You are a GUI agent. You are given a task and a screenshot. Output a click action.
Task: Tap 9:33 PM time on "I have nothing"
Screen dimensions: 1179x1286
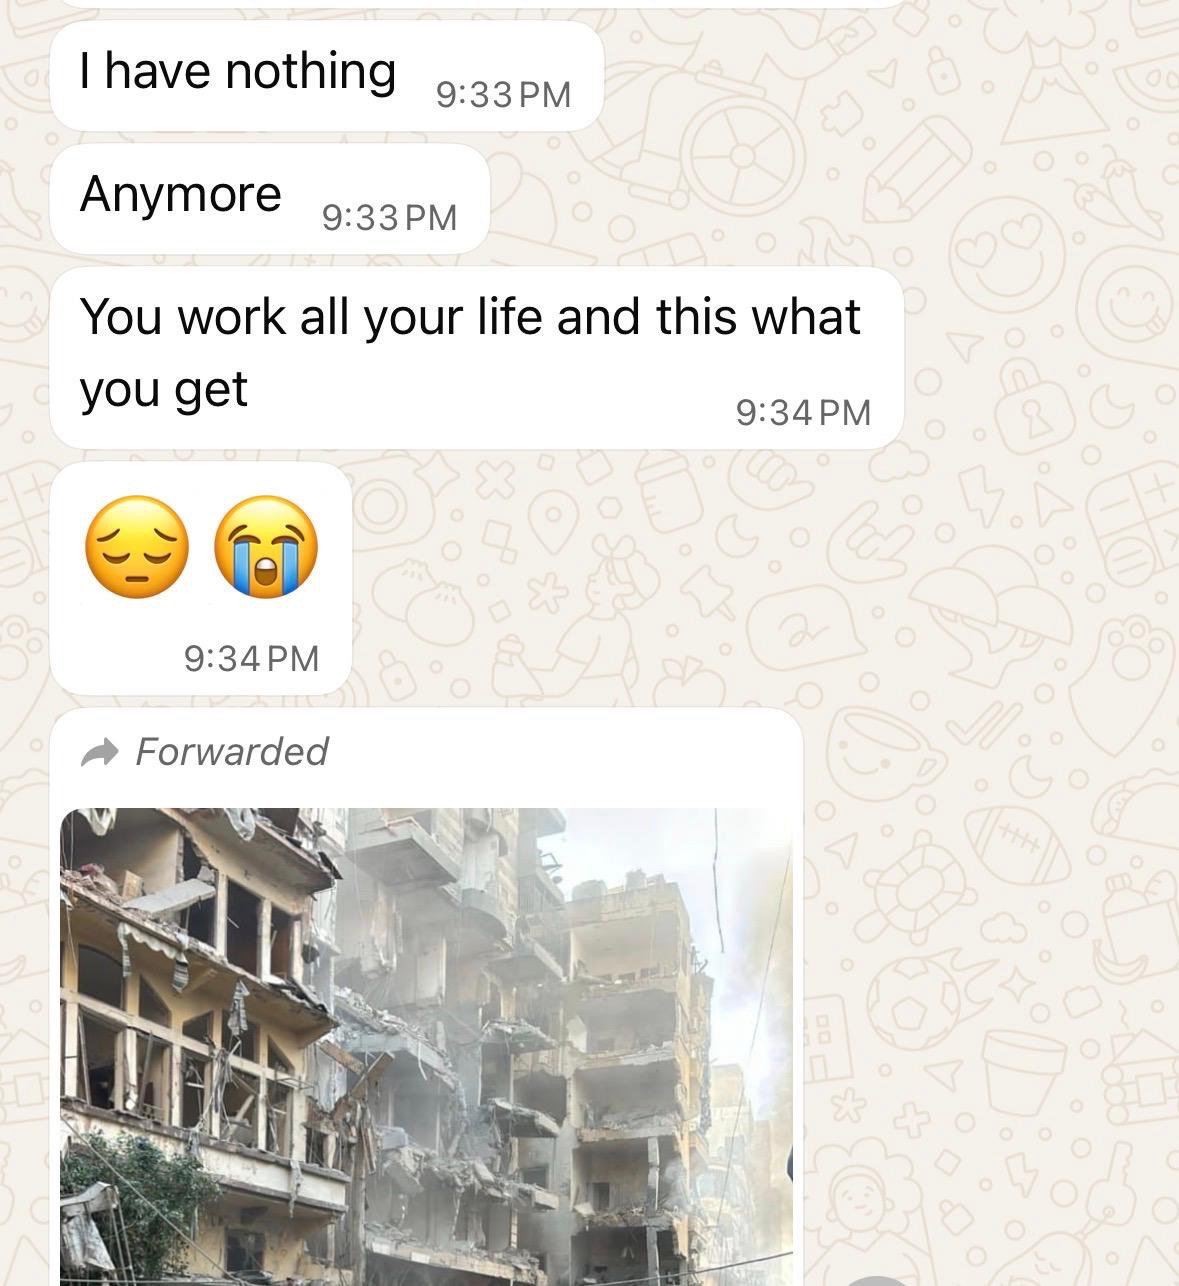click(503, 95)
